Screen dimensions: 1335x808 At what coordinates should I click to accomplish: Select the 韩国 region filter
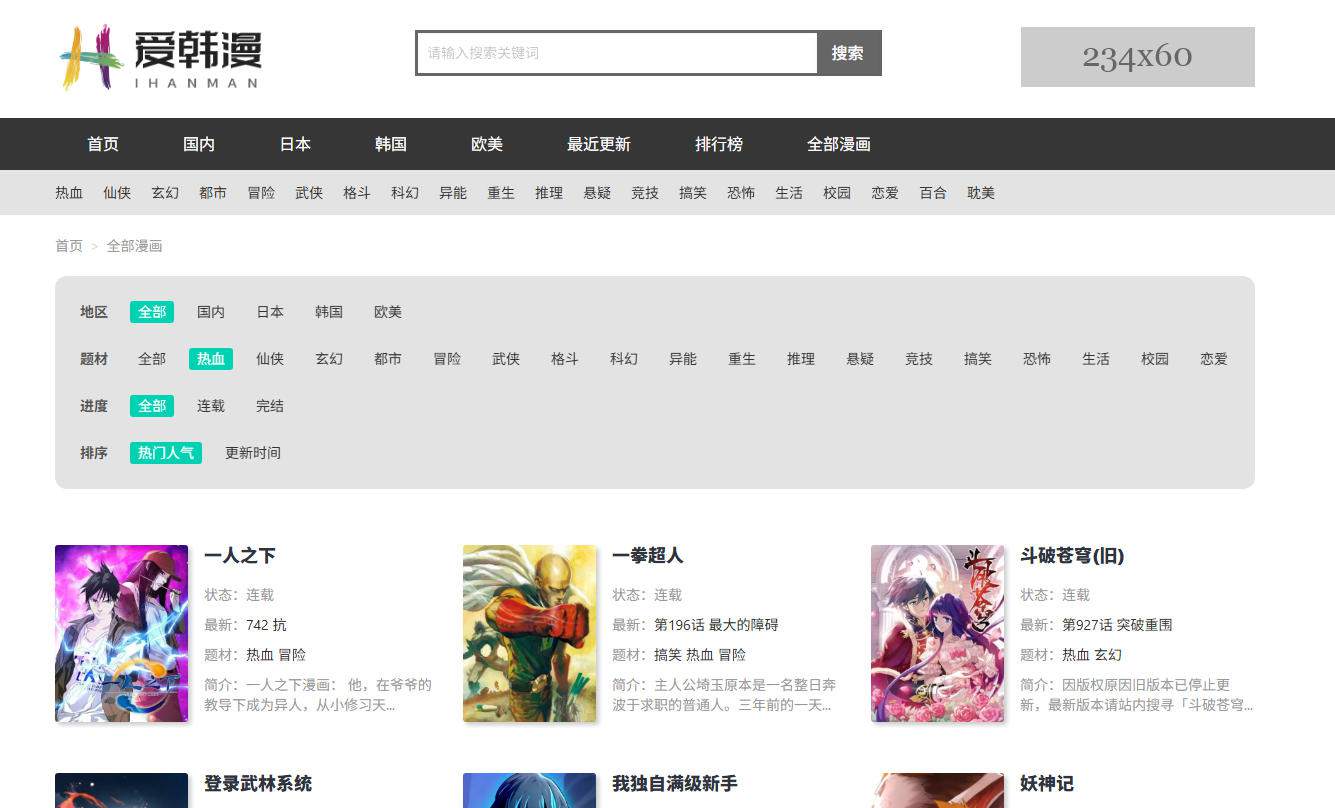[x=328, y=311]
